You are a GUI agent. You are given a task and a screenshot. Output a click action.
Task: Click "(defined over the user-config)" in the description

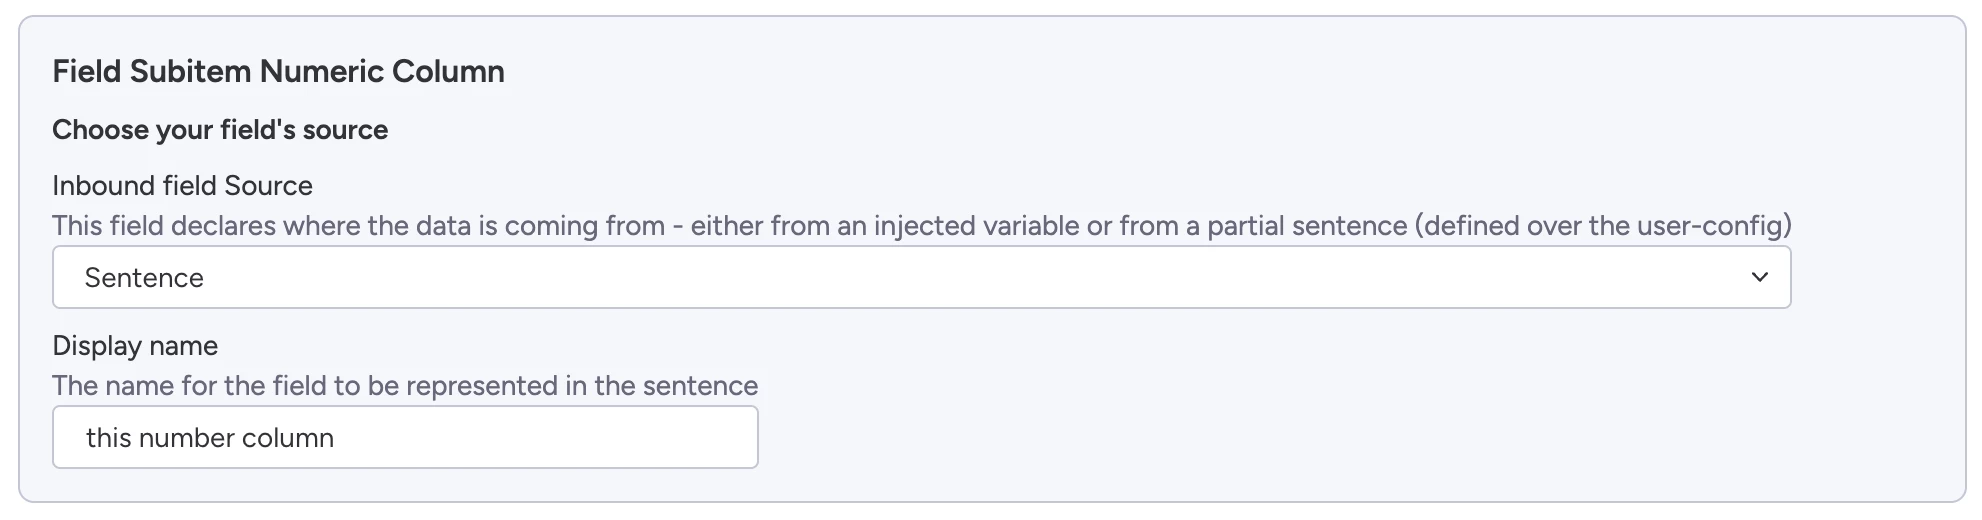pos(1602,226)
